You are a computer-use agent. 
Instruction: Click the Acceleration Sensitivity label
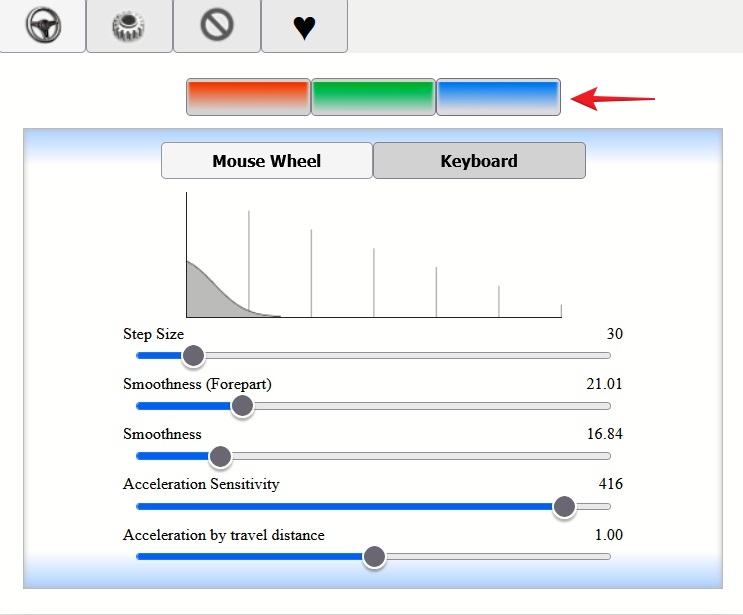pyautogui.click(x=201, y=484)
